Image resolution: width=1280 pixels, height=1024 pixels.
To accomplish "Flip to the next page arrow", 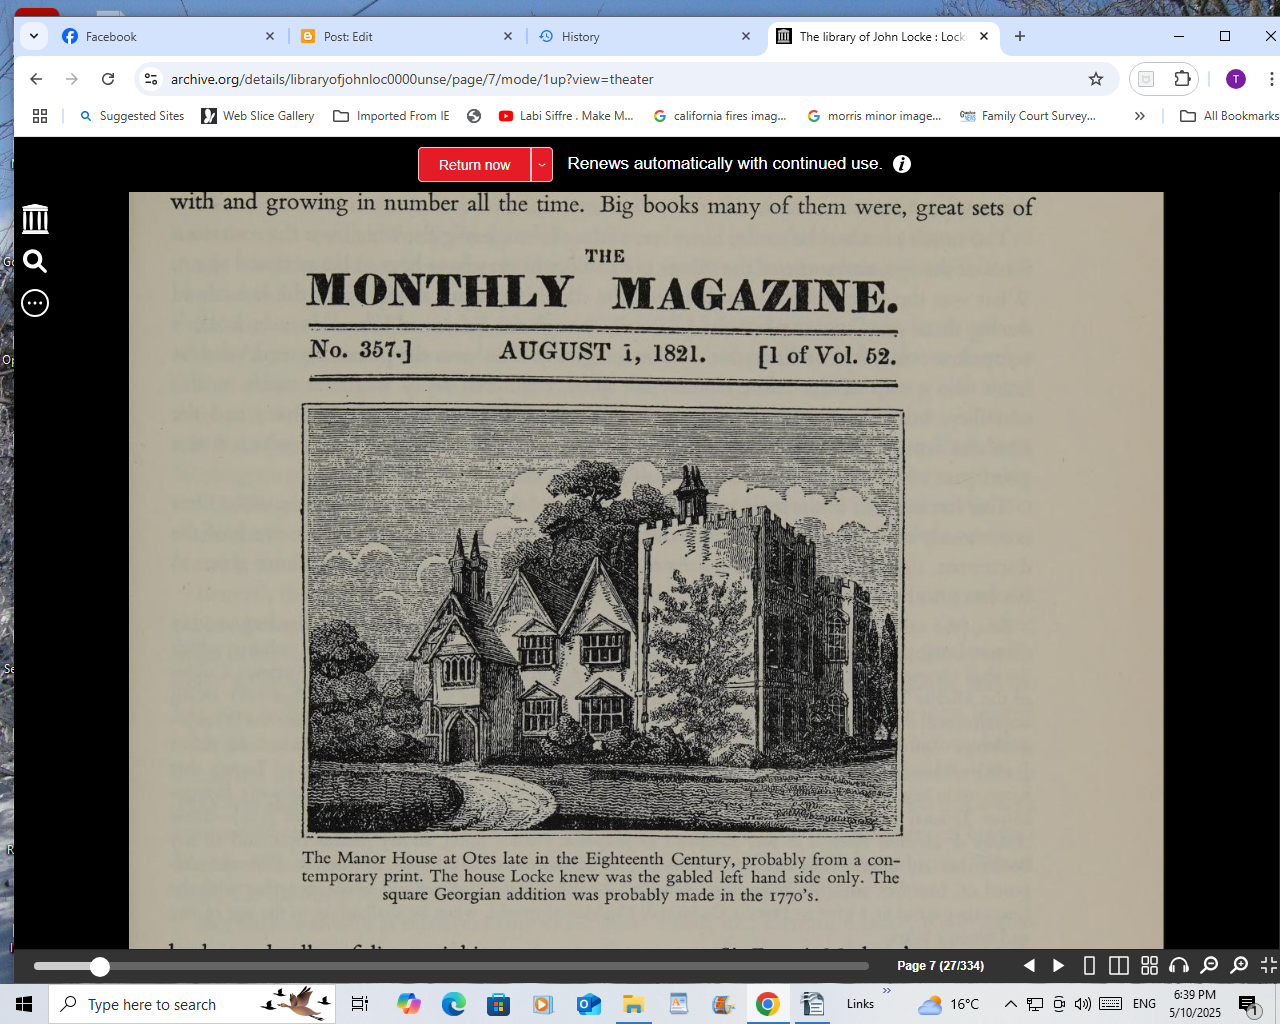I will [1058, 965].
